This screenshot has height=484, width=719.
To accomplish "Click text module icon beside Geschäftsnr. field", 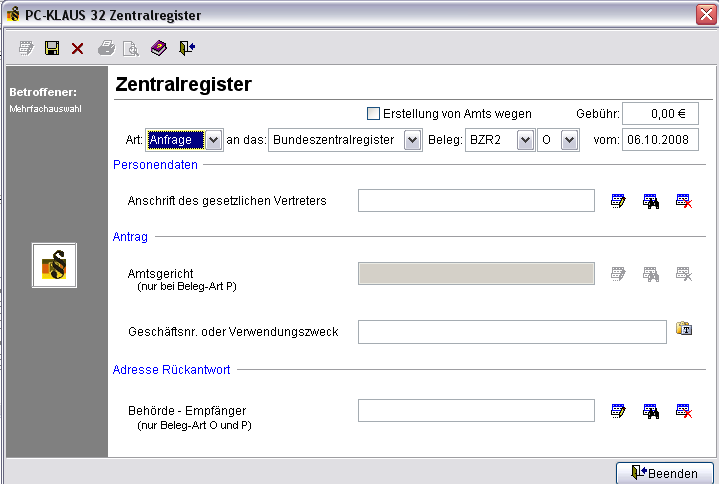I will 685,329.
